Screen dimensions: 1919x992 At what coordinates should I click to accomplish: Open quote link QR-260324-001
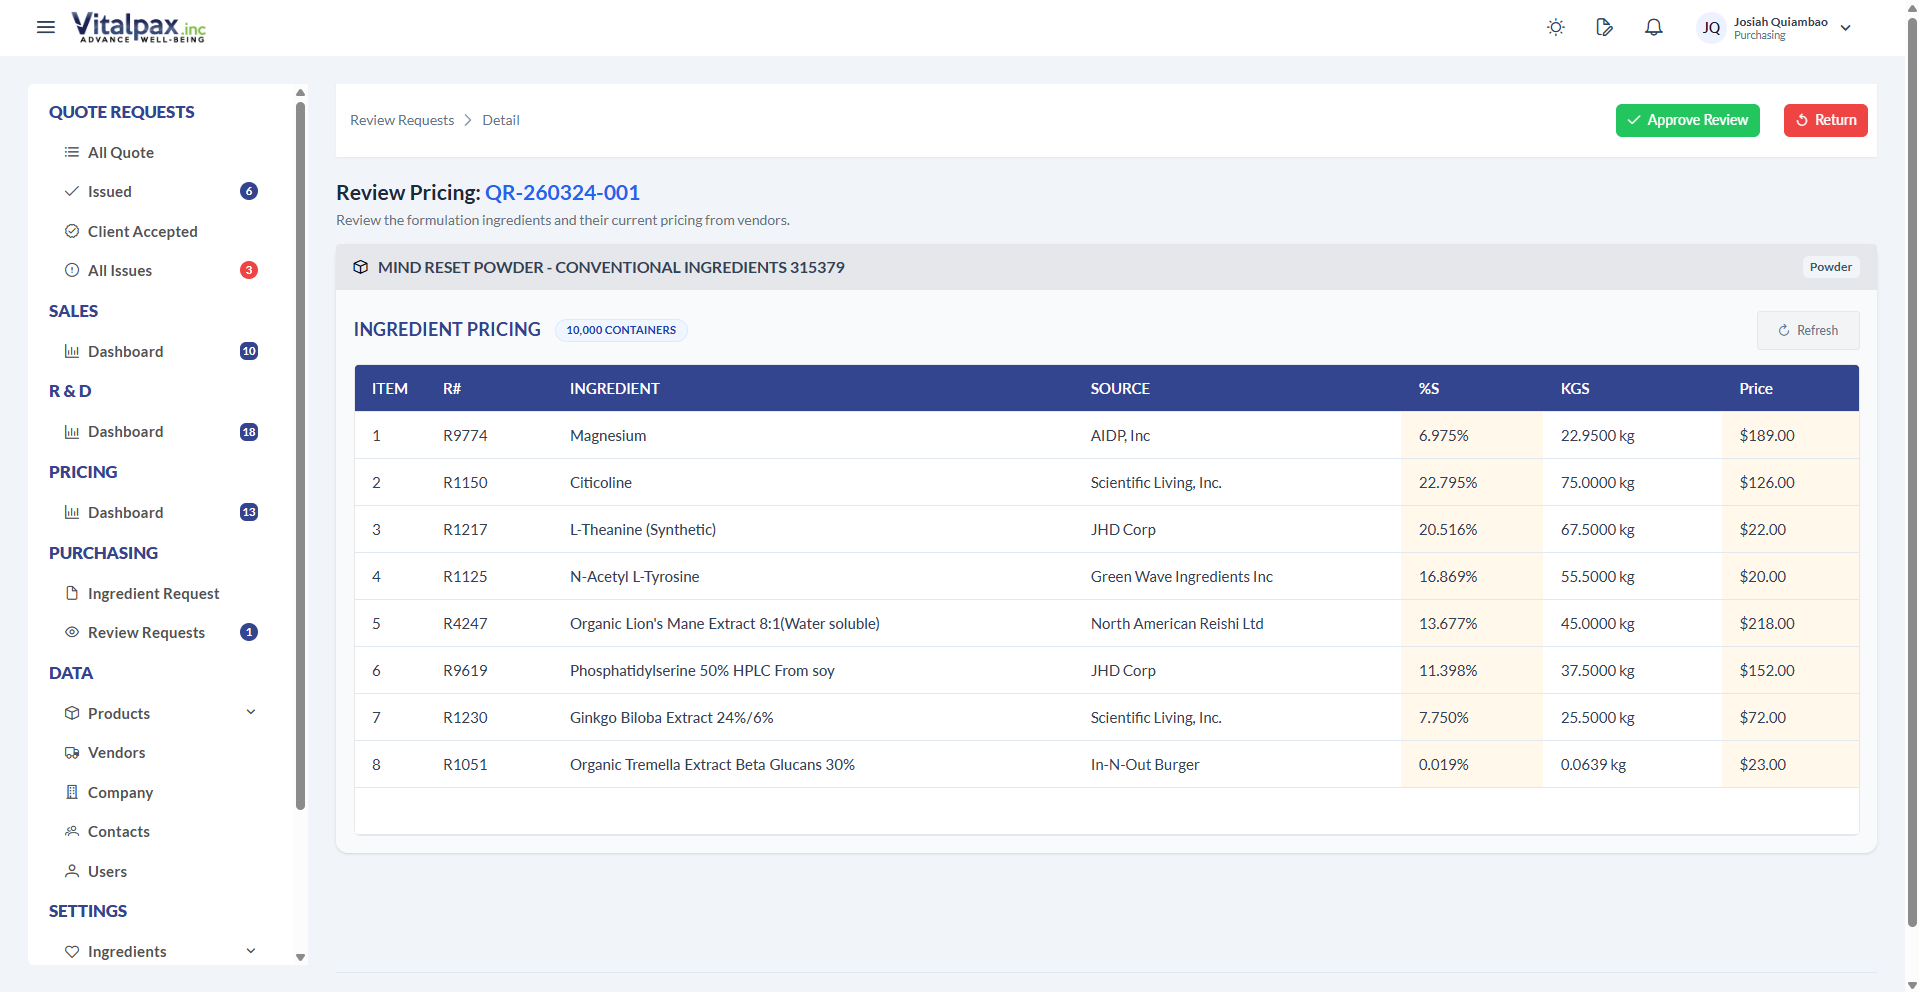click(562, 192)
